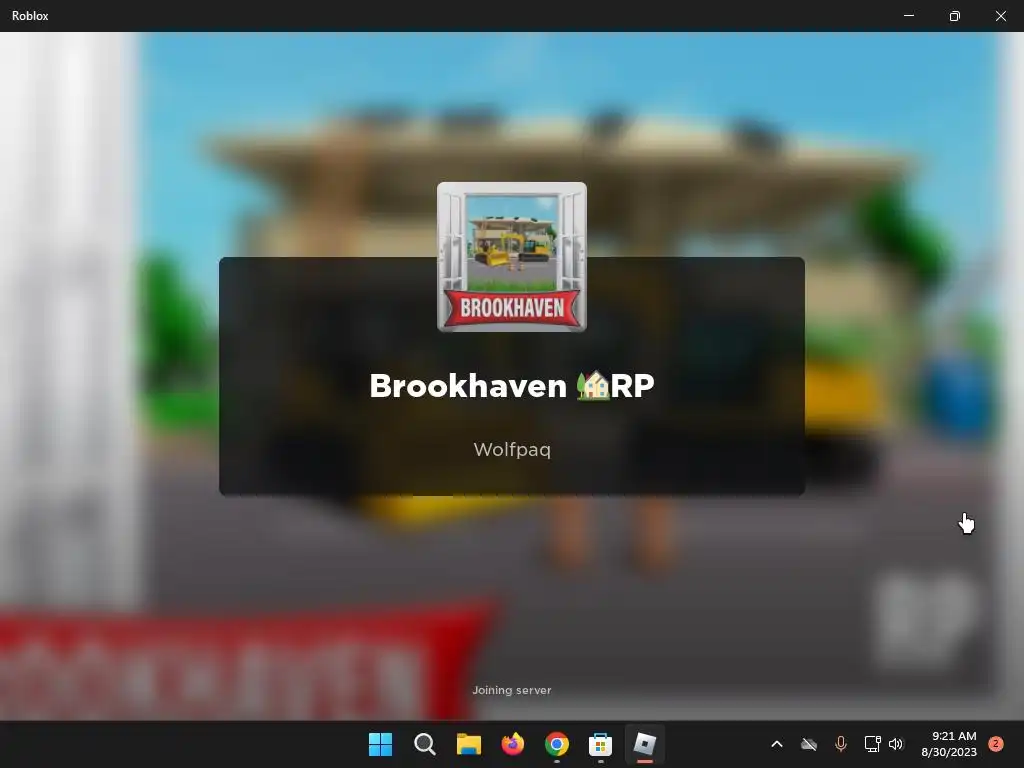Open Microsoft Store from the taskbar
1024x768 pixels.
coord(600,744)
